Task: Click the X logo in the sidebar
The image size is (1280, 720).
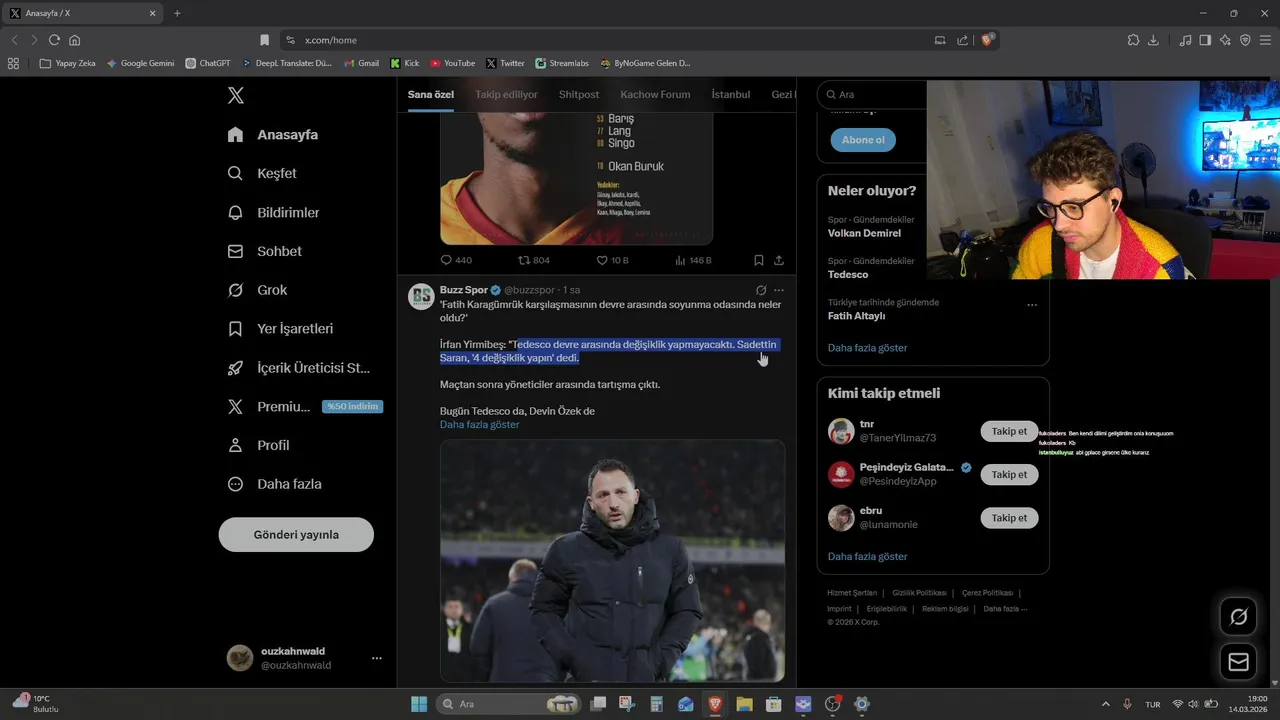Action: click(x=235, y=96)
